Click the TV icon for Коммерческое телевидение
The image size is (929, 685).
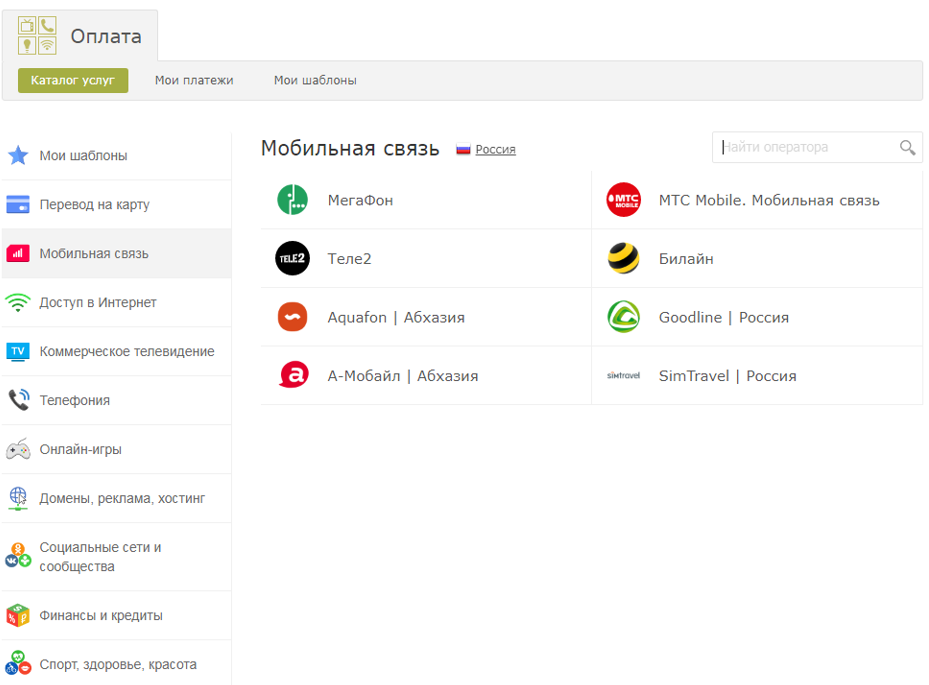(x=18, y=351)
